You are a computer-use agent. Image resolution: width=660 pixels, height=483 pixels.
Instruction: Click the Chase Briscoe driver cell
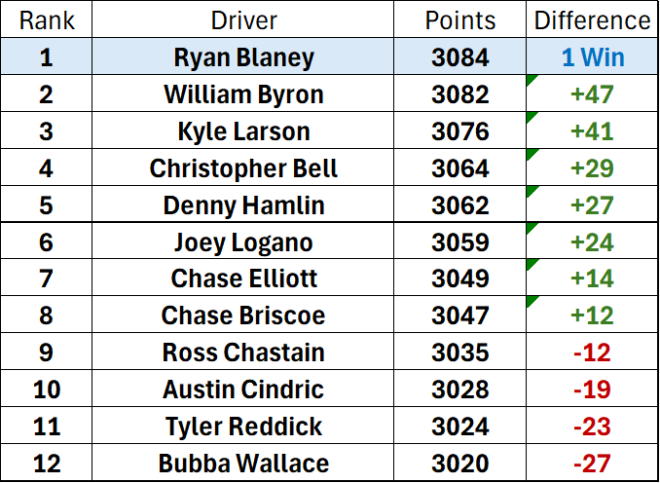click(x=244, y=315)
